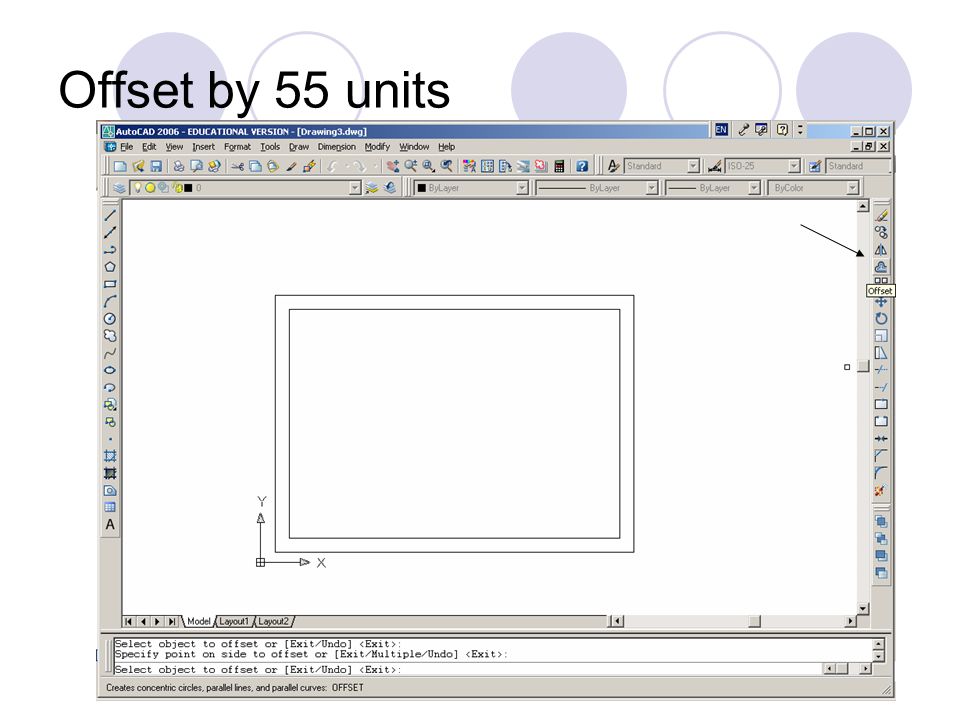Select the Rectangle draw tool
The image size is (960, 720).
pyautogui.click(x=110, y=284)
